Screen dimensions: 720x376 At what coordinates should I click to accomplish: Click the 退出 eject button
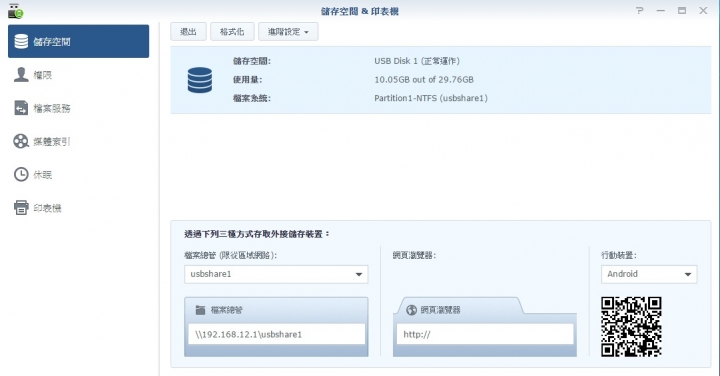188,32
